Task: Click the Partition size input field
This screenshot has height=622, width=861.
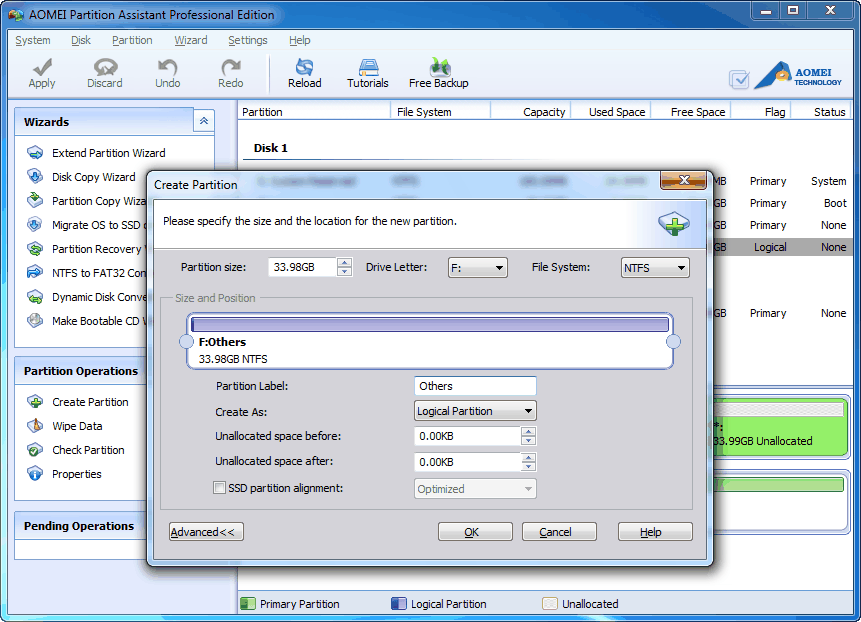Action: 302,267
